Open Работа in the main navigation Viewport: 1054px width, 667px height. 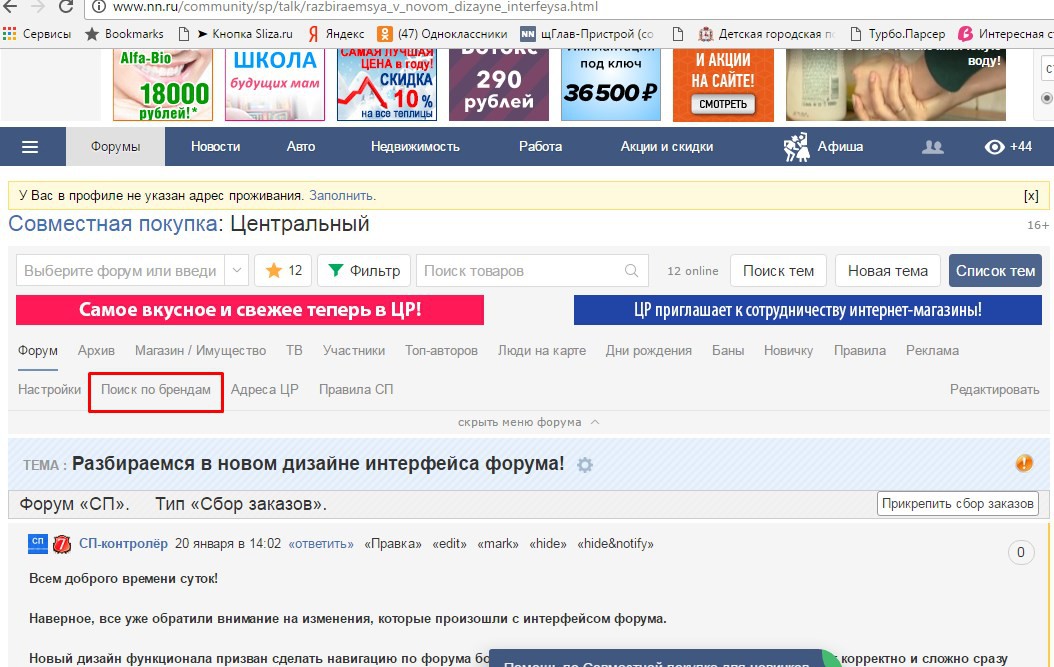(x=540, y=147)
